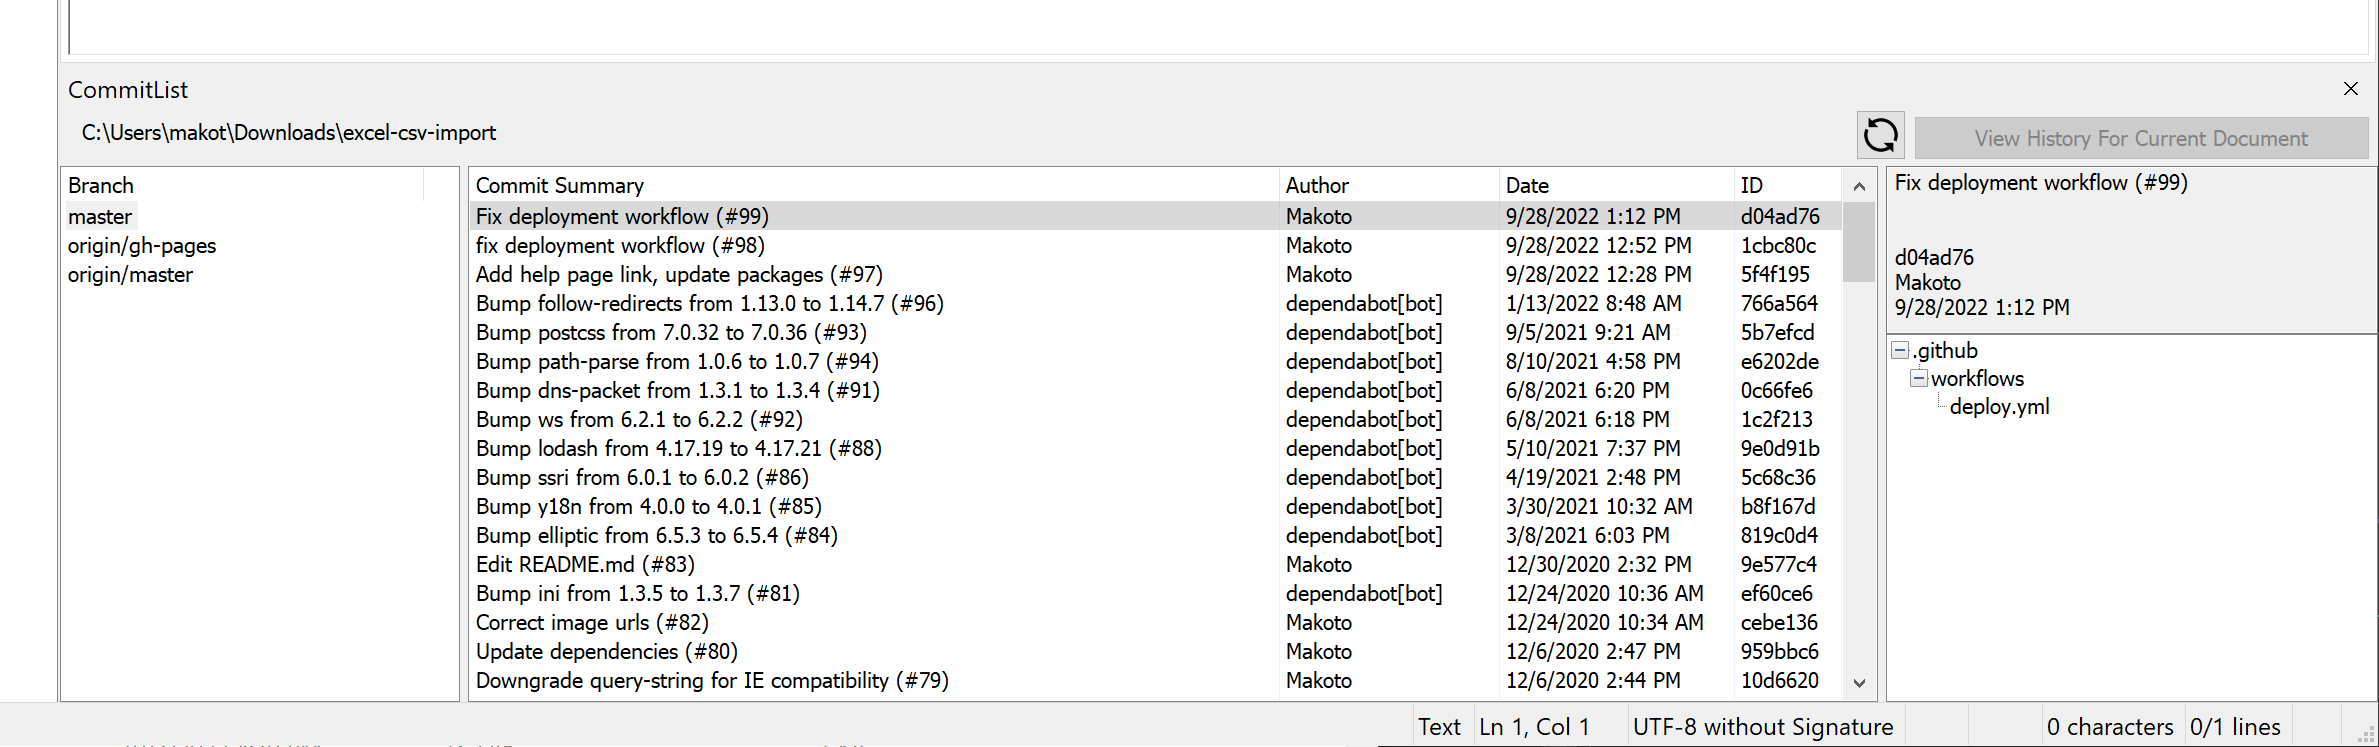Select commit fix deployment workflow (#98)
2379x747 pixels.
(x=1155, y=245)
